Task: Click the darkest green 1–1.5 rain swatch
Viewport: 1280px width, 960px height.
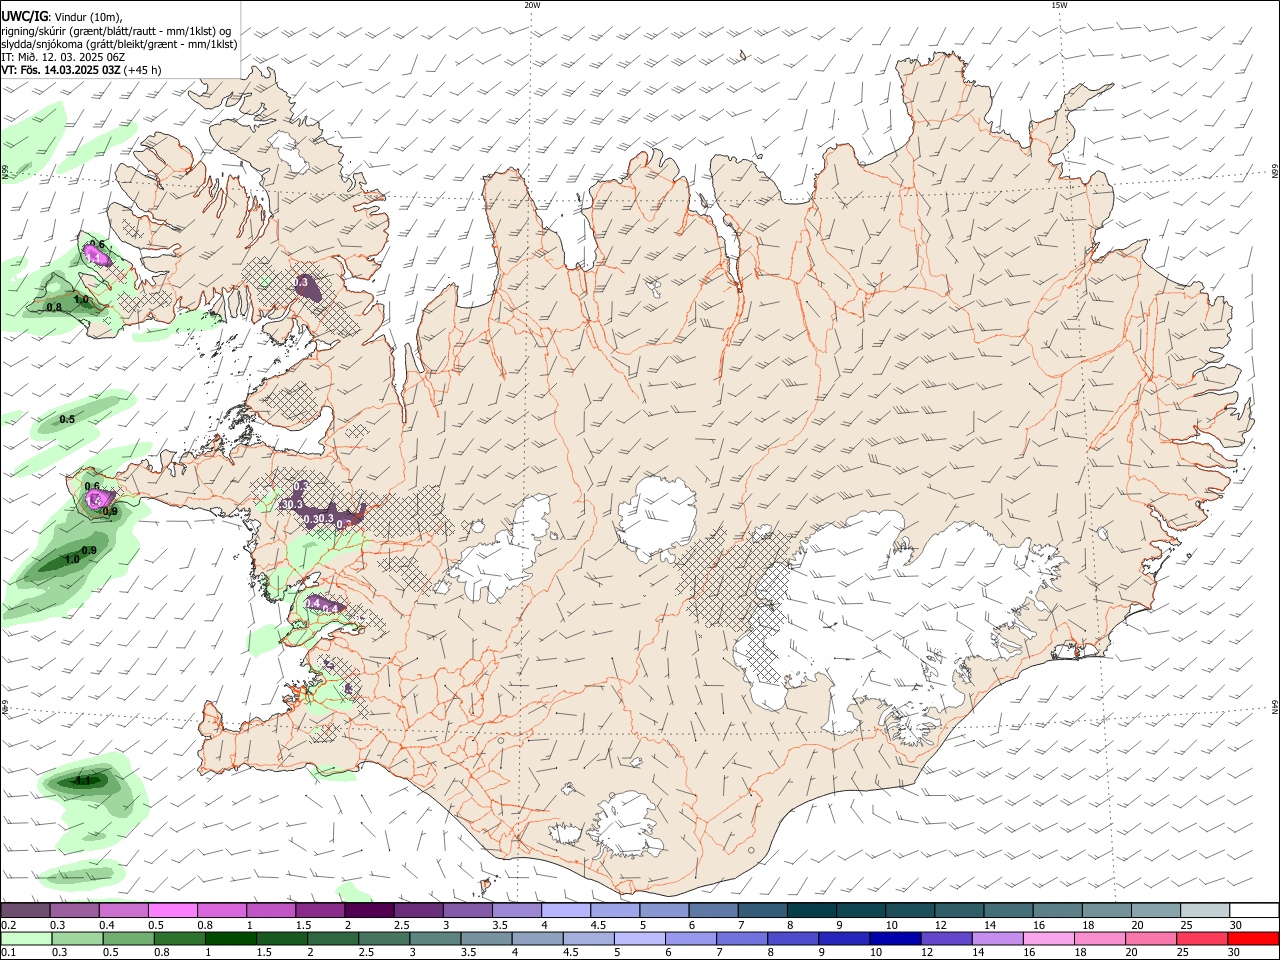Action: click(x=230, y=938)
